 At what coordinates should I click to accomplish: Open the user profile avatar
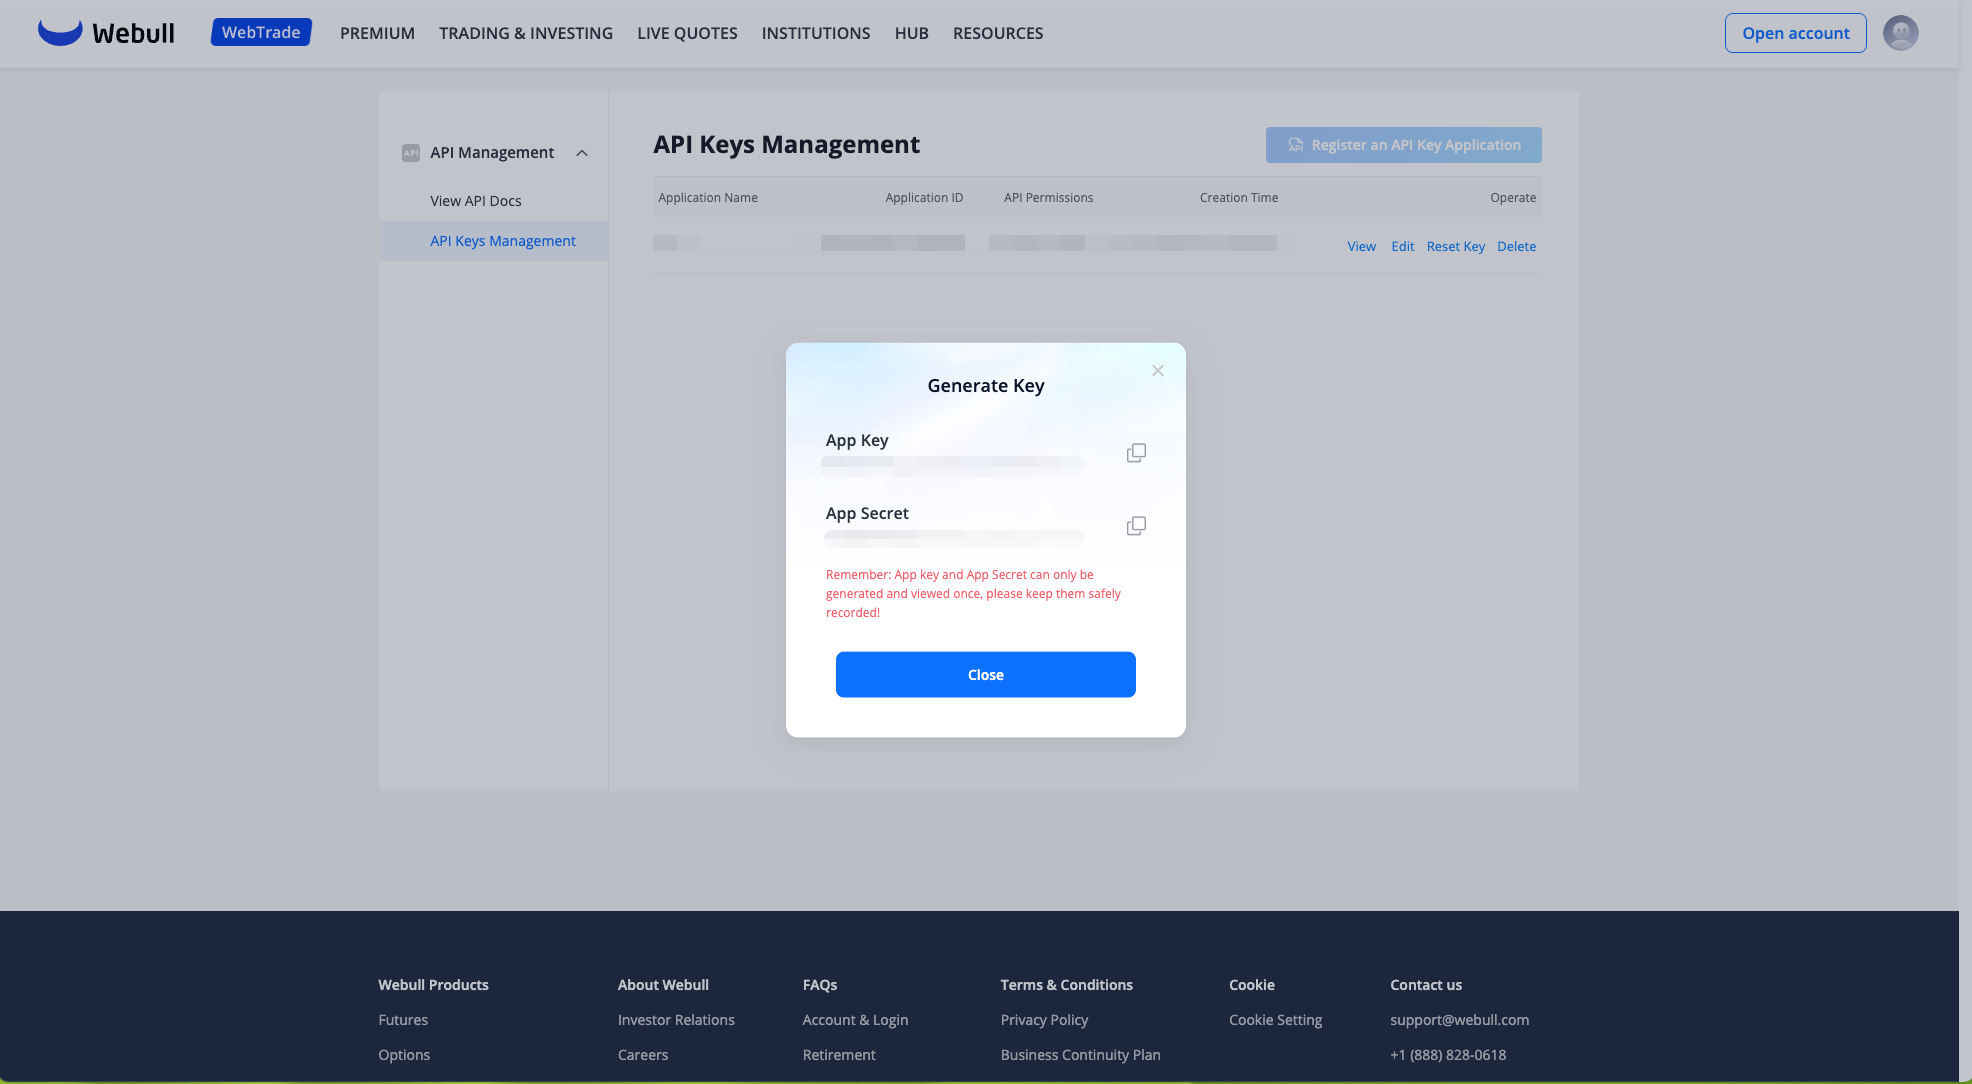coord(1900,33)
